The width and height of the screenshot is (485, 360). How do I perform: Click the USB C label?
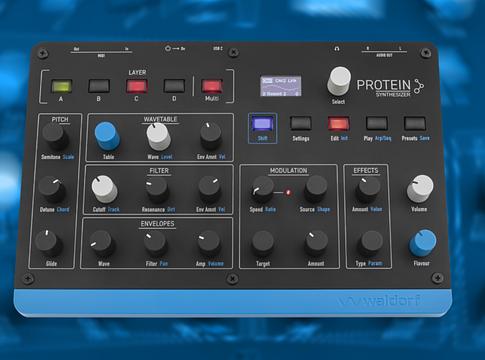218,48
